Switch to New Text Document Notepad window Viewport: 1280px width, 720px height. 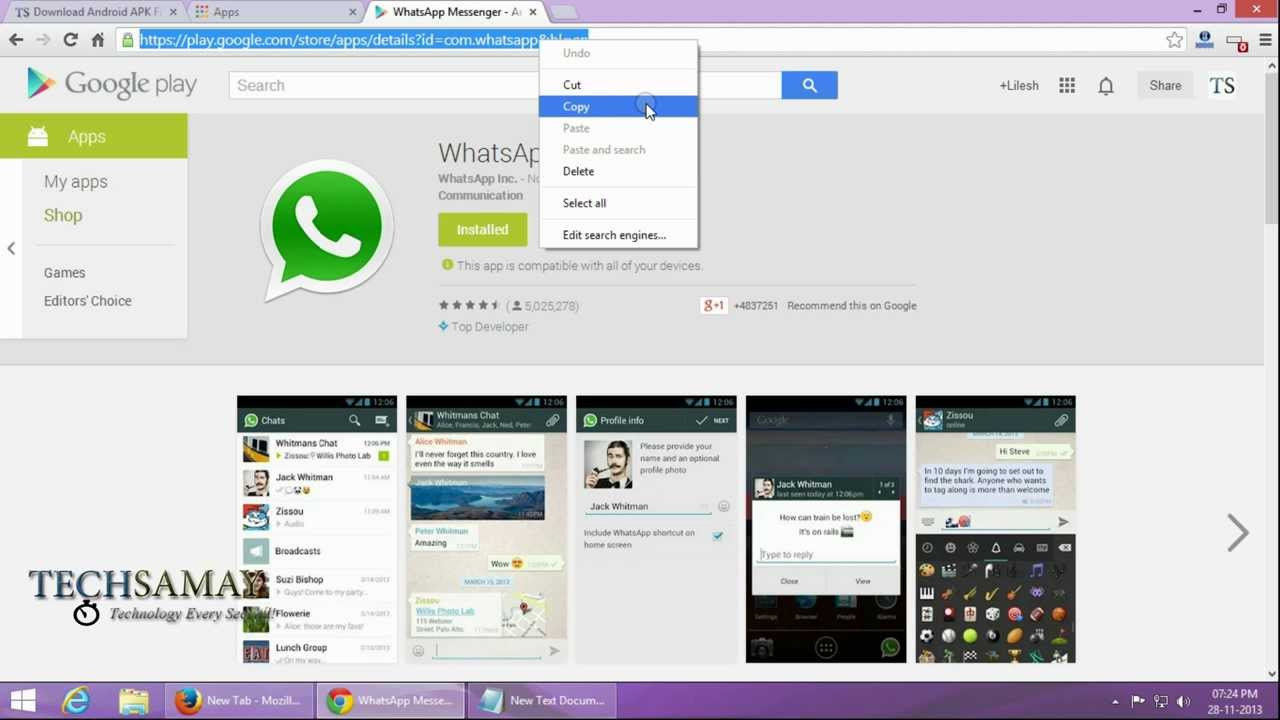[x=542, y=700]
